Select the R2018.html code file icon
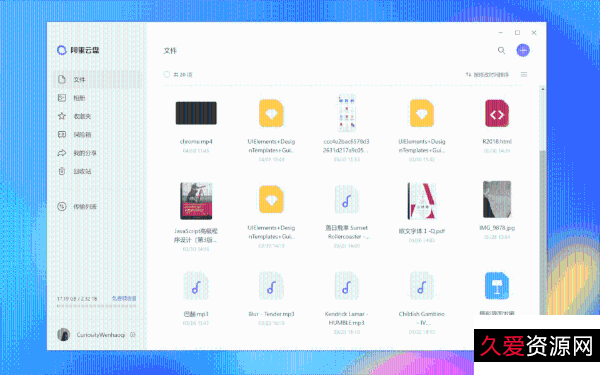Screen dimensions: 600x375 (497, 113)
